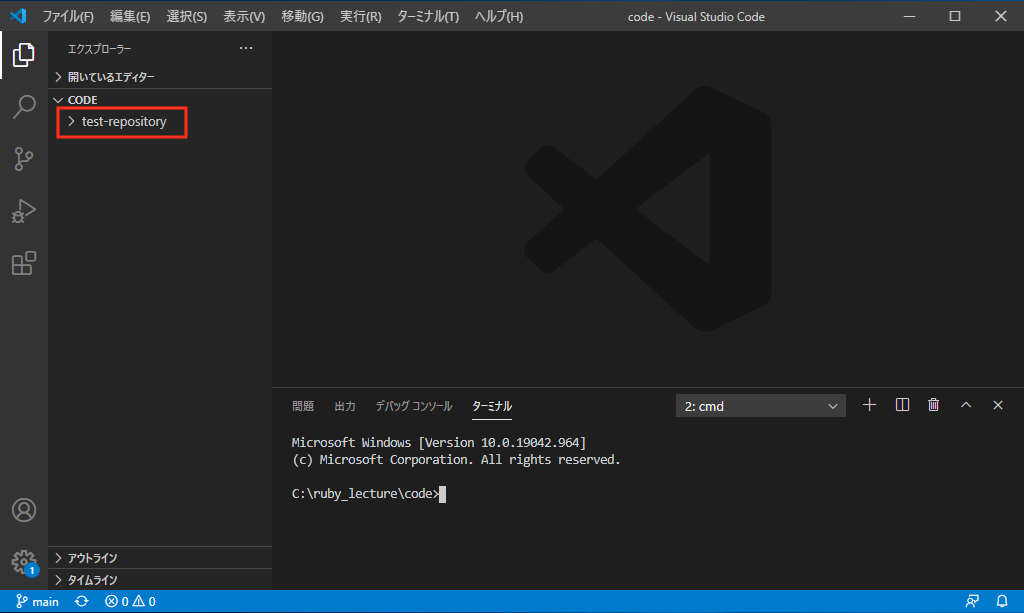Screen dimensions: 1024x613
Task: Minimize the VS Code window
Action: [x=909, y=16]
